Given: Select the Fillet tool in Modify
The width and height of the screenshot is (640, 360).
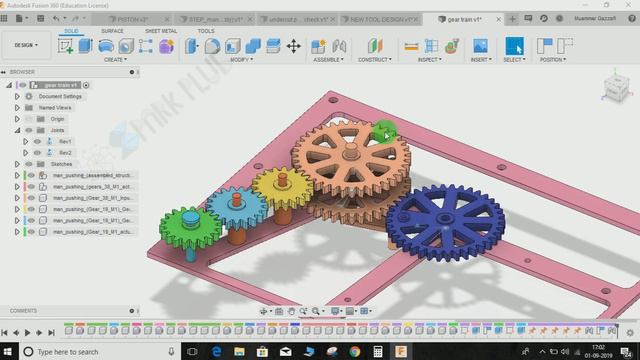Looking at the screenshot, I should [x=212, y=46].
